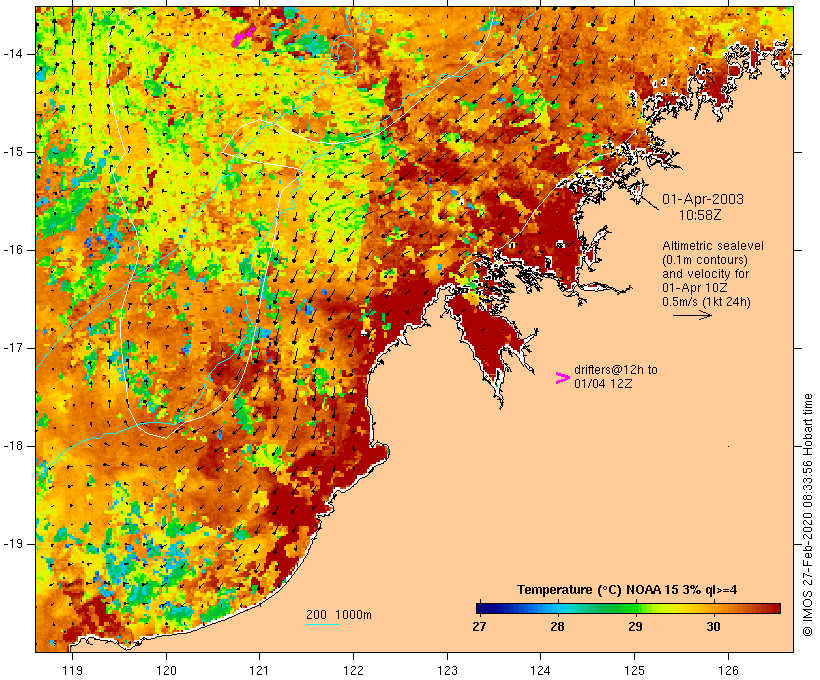Click the magenta drifter track near 121E
Viewport: 820px width, 680px height.
pyautogui.click(x=244, y=36)
